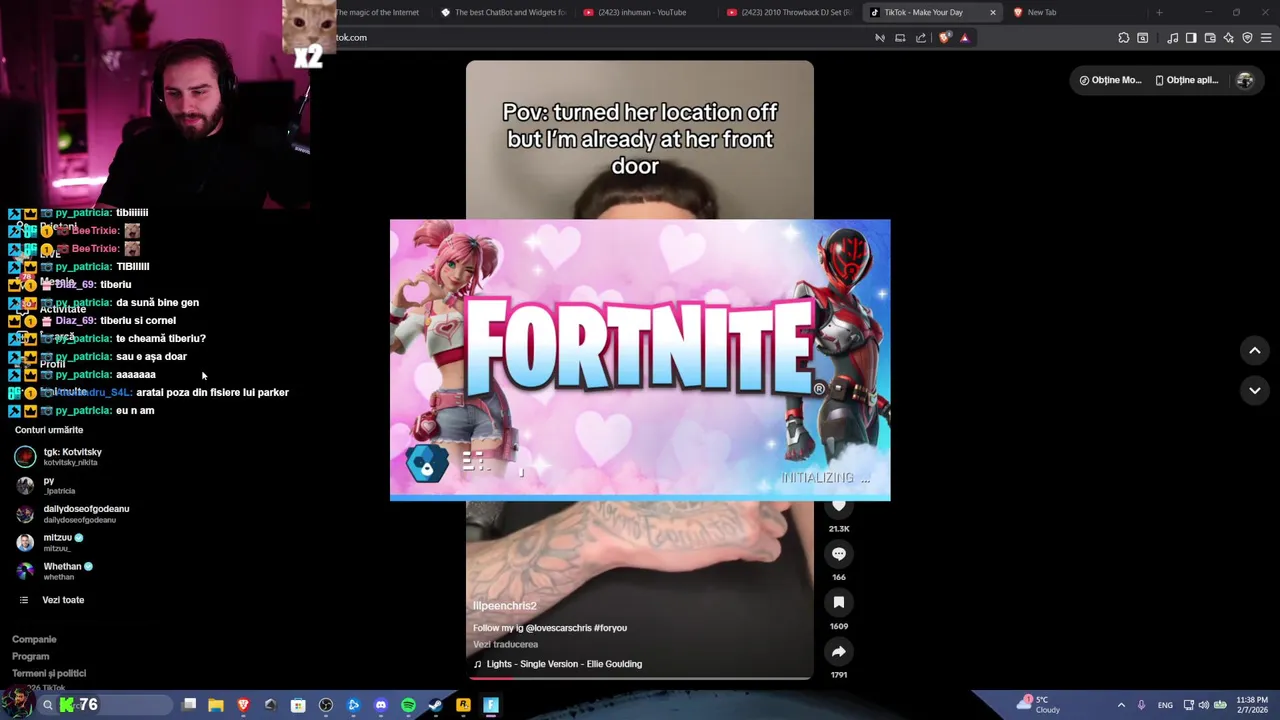The width and height of the screenshot is (1280, 720).
Task: Click the Companie footer link
Action: 34,639
